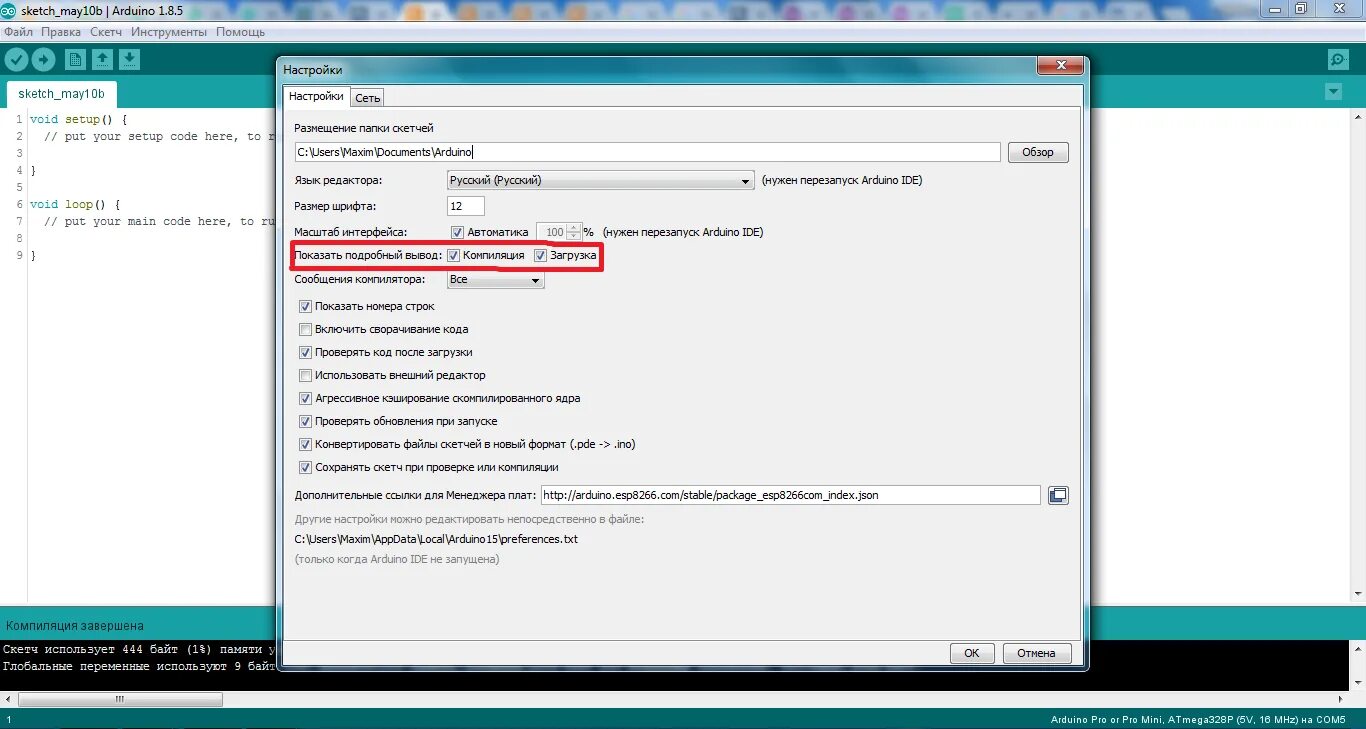The width and height of the screenshot is (1366, 729).
Task: Open the Скетч menu
Action: pyautogui.click(x=106, y=32)
